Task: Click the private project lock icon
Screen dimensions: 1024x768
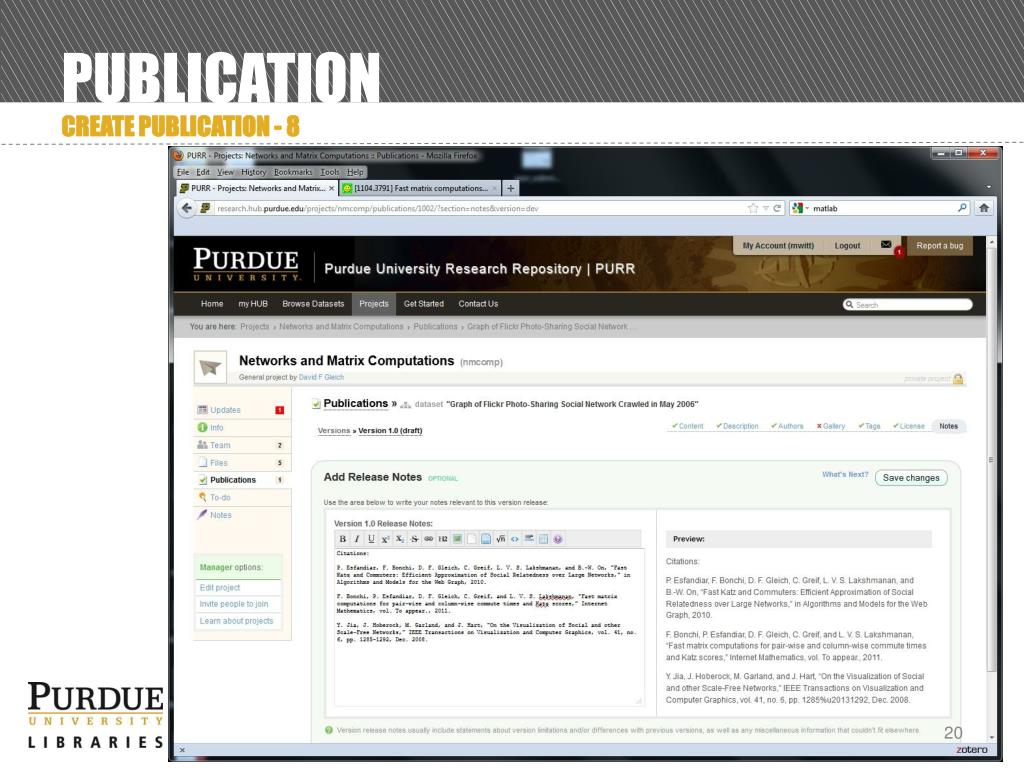Action: [958, 379]
